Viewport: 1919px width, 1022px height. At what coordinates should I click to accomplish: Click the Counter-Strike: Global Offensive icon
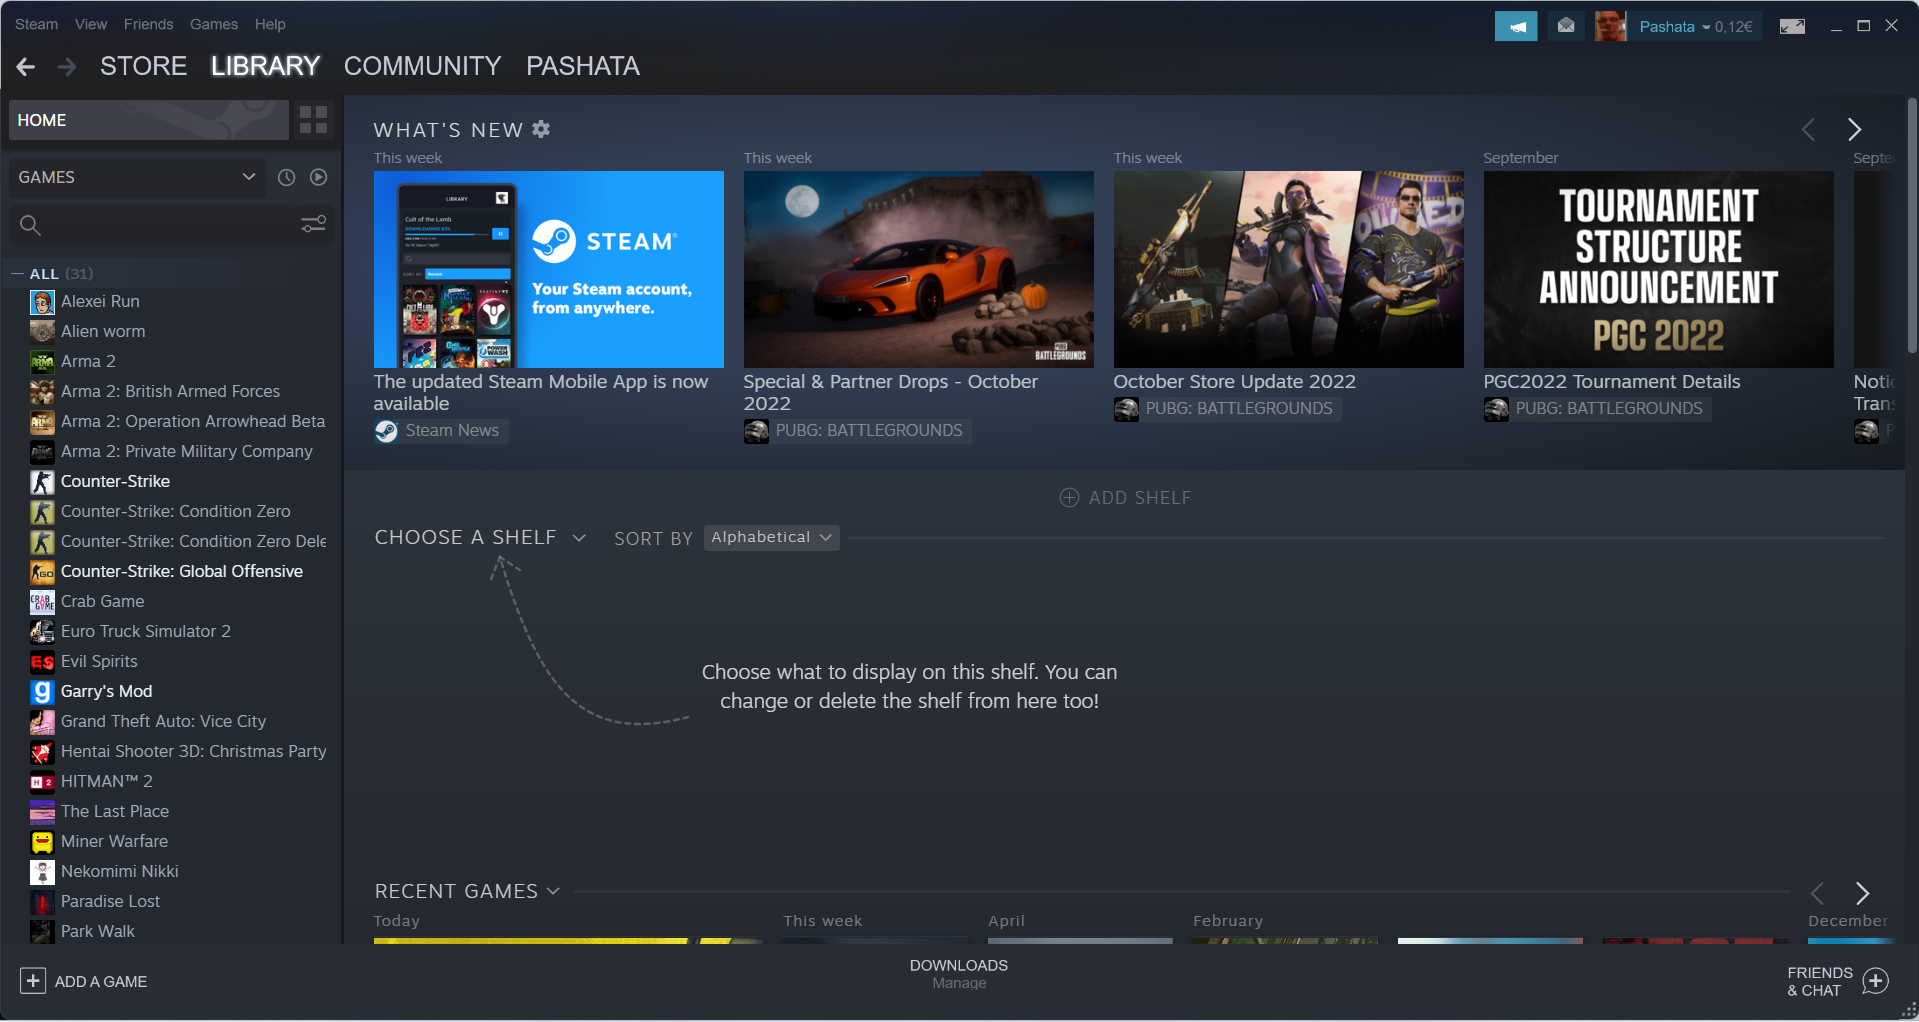[42, 571]
